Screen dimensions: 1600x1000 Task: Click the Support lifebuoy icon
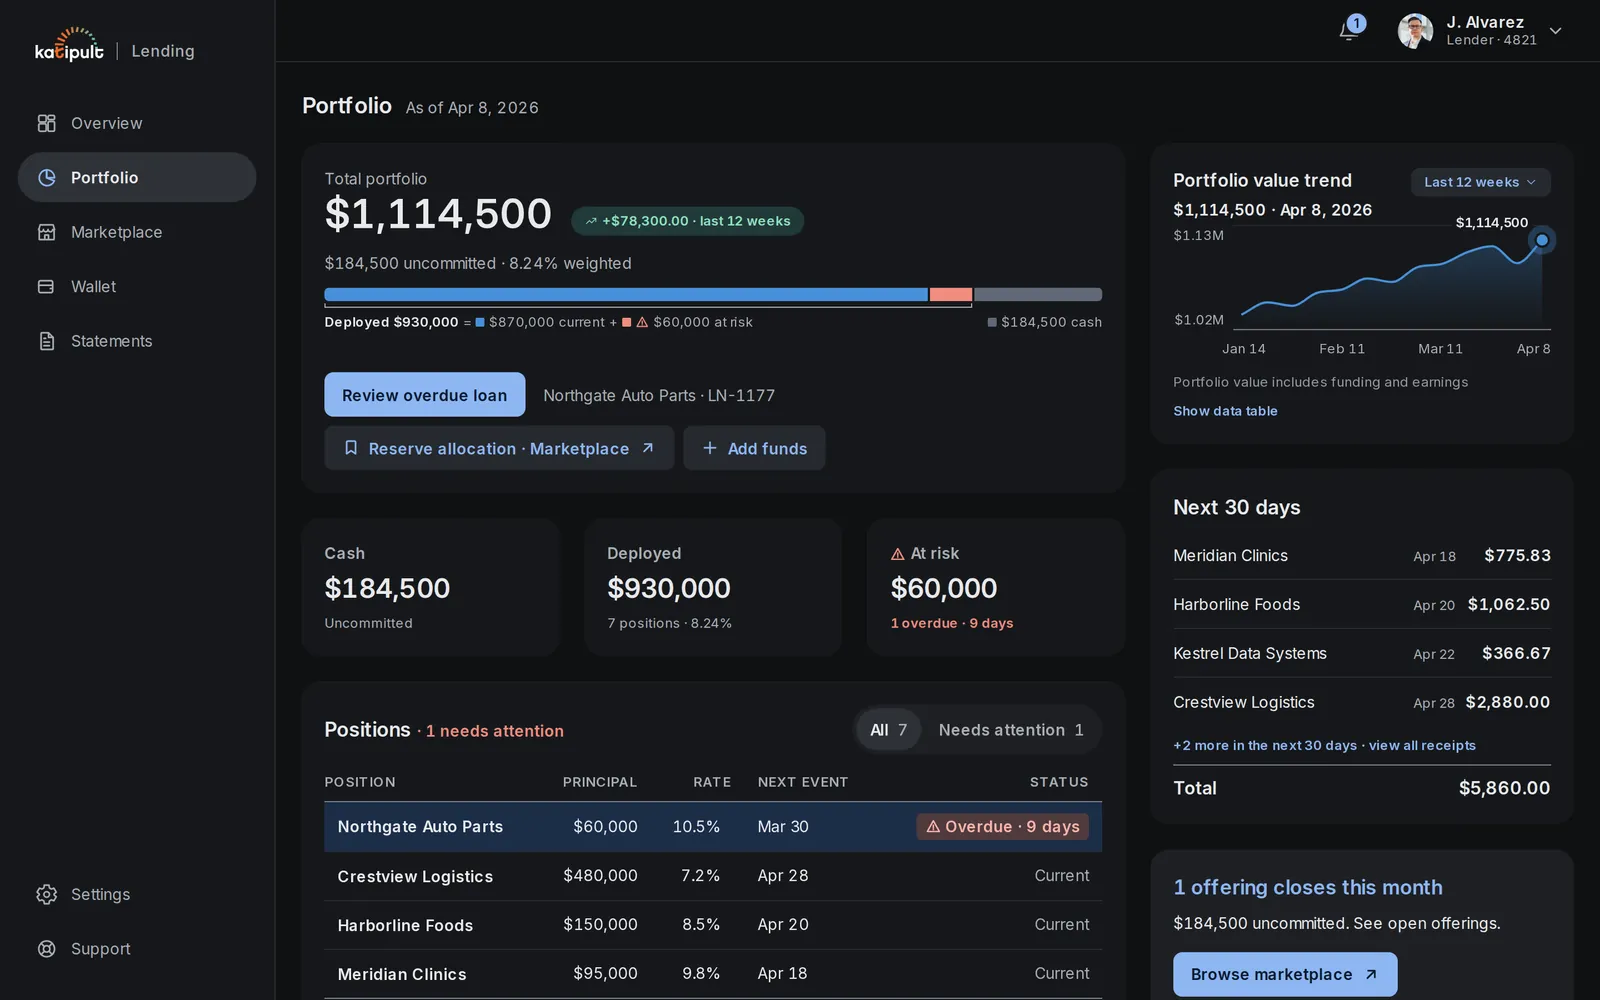47,949
